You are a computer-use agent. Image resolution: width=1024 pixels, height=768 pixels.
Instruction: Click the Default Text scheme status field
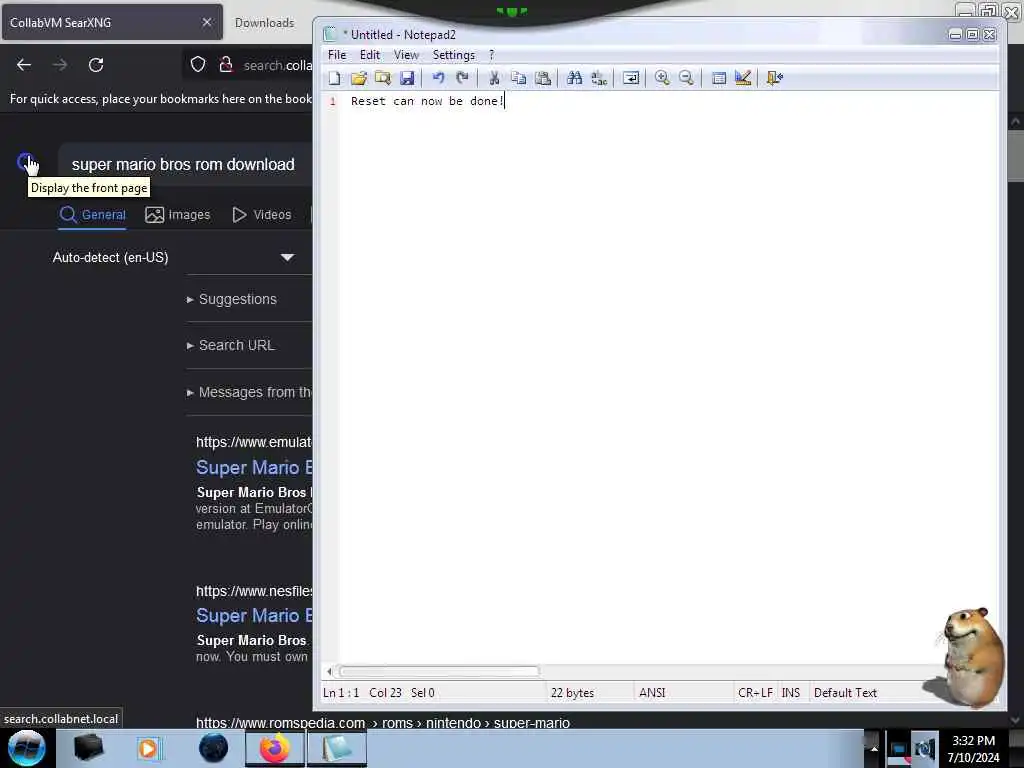845,693
